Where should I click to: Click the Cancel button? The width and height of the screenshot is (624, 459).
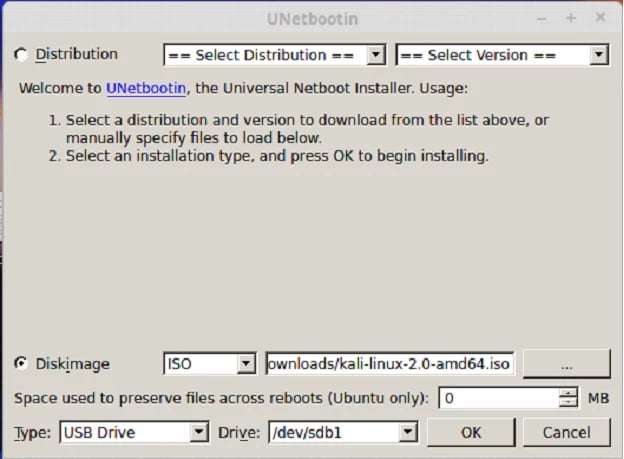tap(566, 432)
